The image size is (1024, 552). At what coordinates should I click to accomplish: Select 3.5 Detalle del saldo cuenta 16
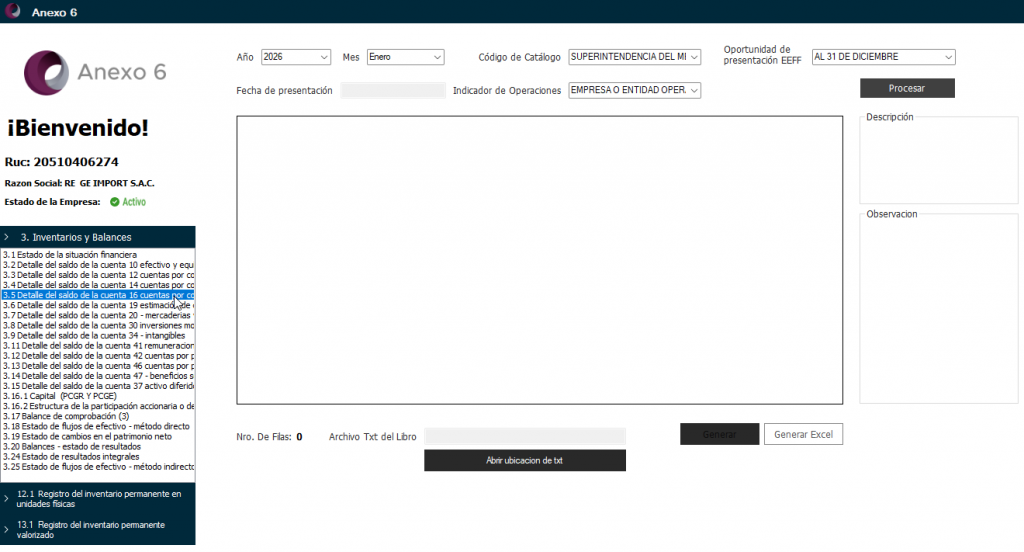98,295
